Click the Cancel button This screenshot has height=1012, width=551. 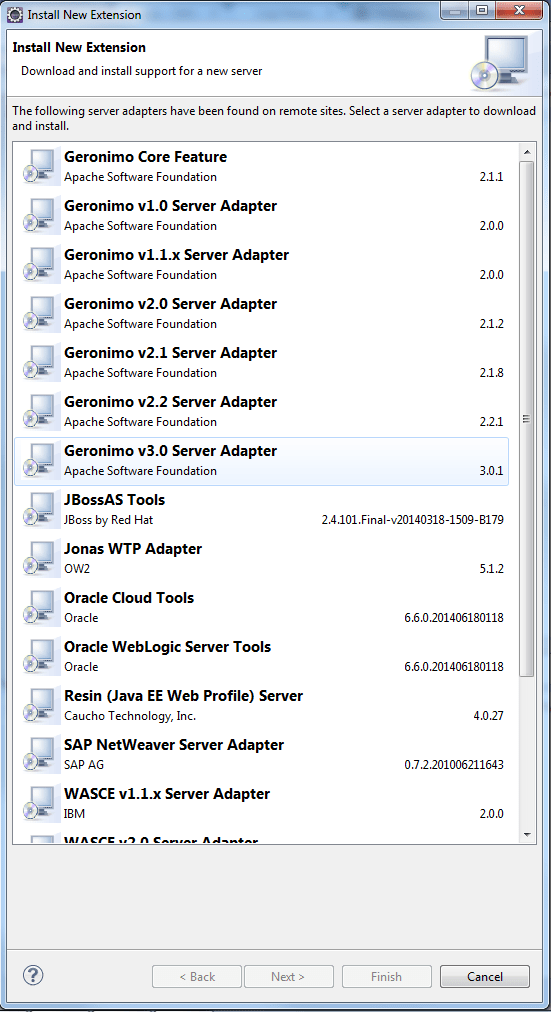[x=485, y=977]
